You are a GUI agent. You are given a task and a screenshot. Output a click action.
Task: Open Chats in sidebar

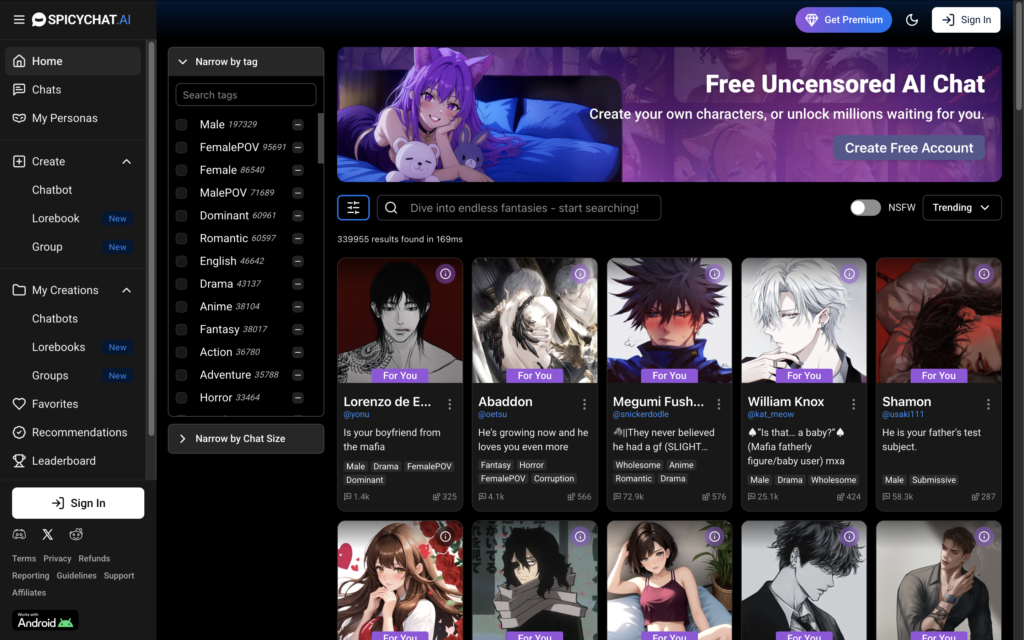pyautogui.click(x=73, y=89)
